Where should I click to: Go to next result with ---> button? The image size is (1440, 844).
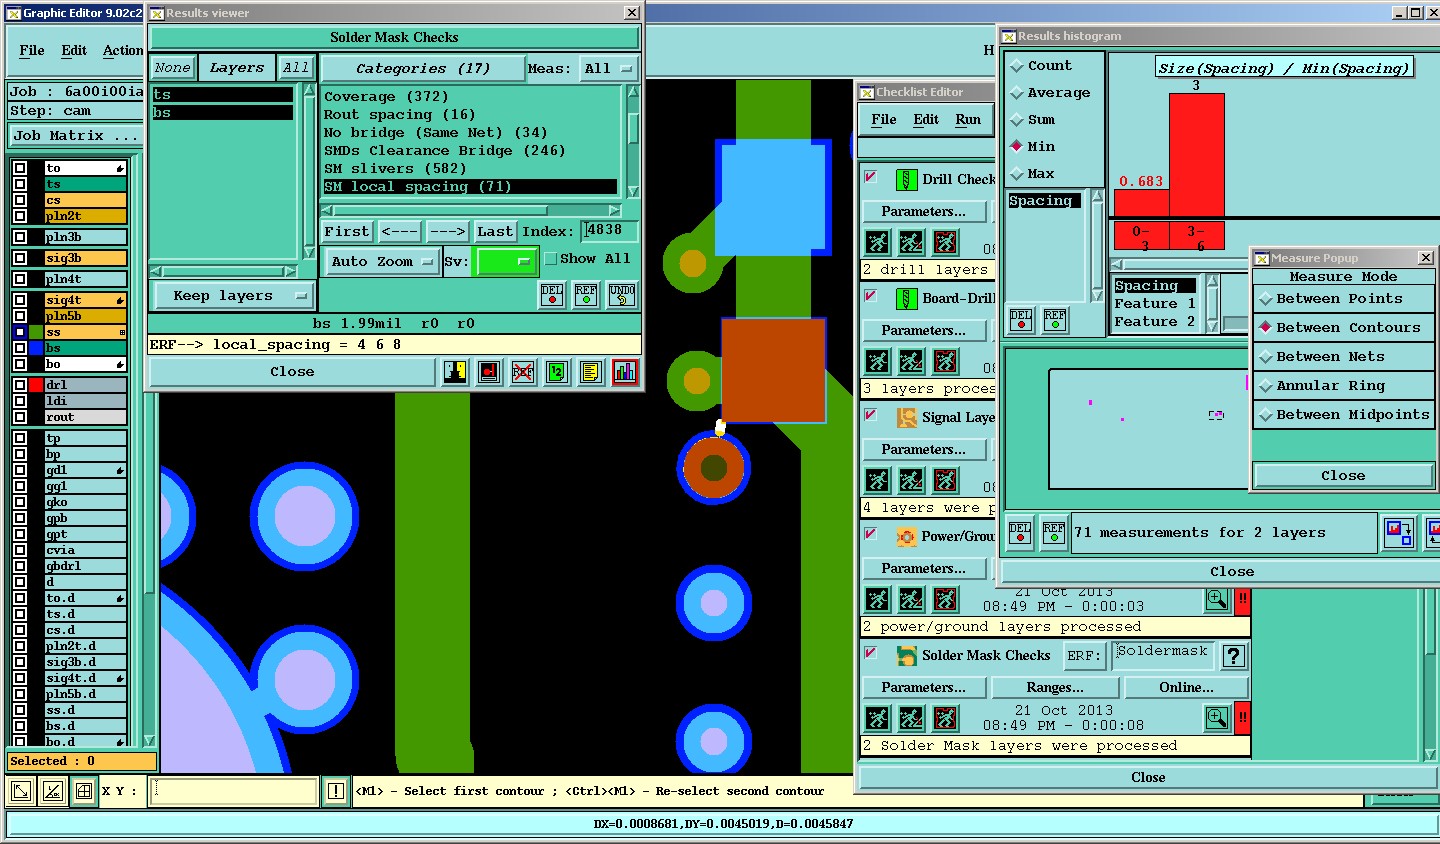(x=447, y=231)
